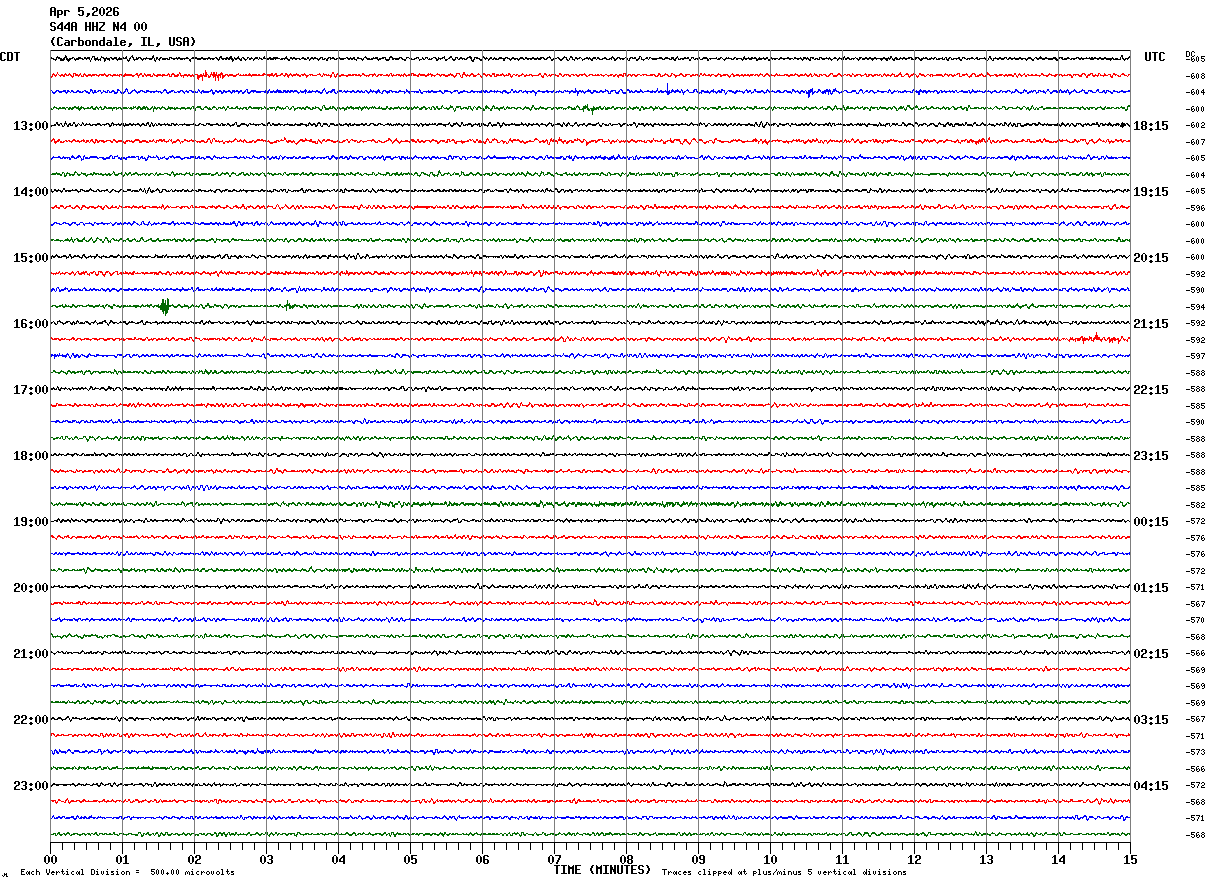Select the S44A HHZ N4 00 station label
Viewport: 1210px width, 886px height.
98,27
